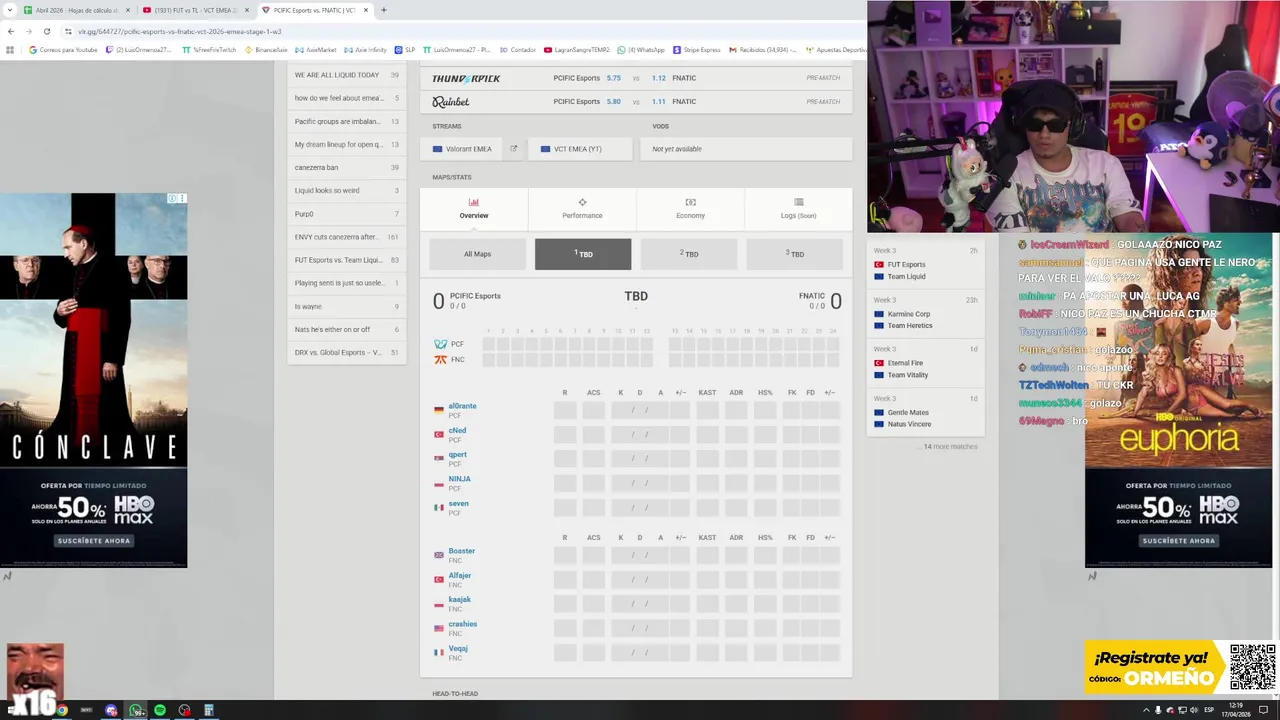
Task: Open the Chrome tab search dropdown
Action: [x=10, y=10]
